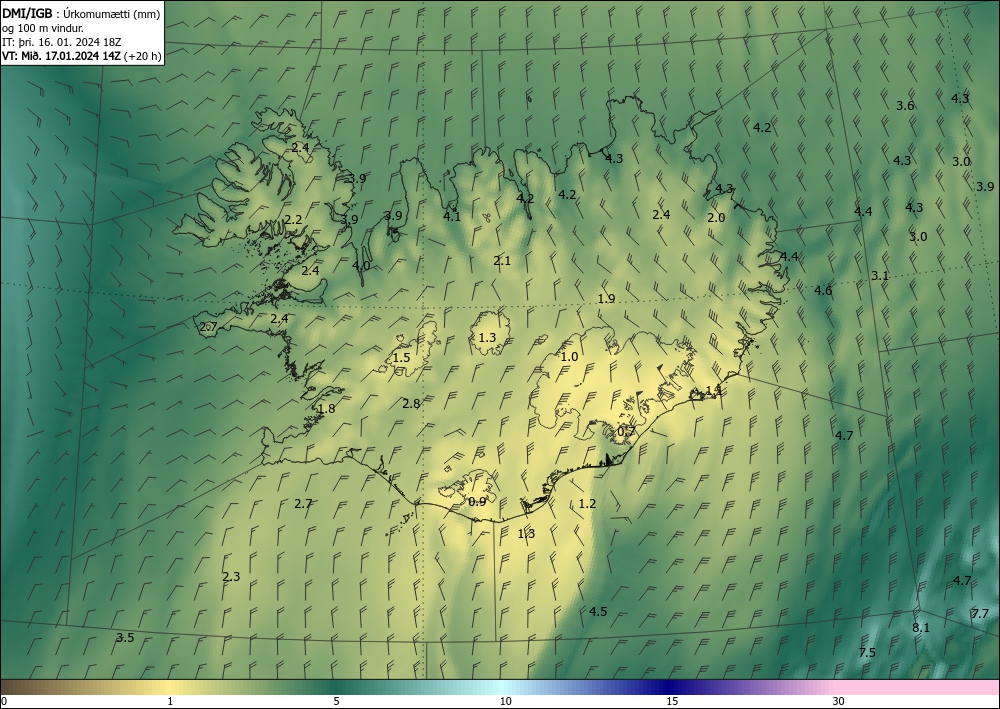Click the colour scale label '15'
The height and width of the screenshot is (709, 1000).
pos(672,702)
